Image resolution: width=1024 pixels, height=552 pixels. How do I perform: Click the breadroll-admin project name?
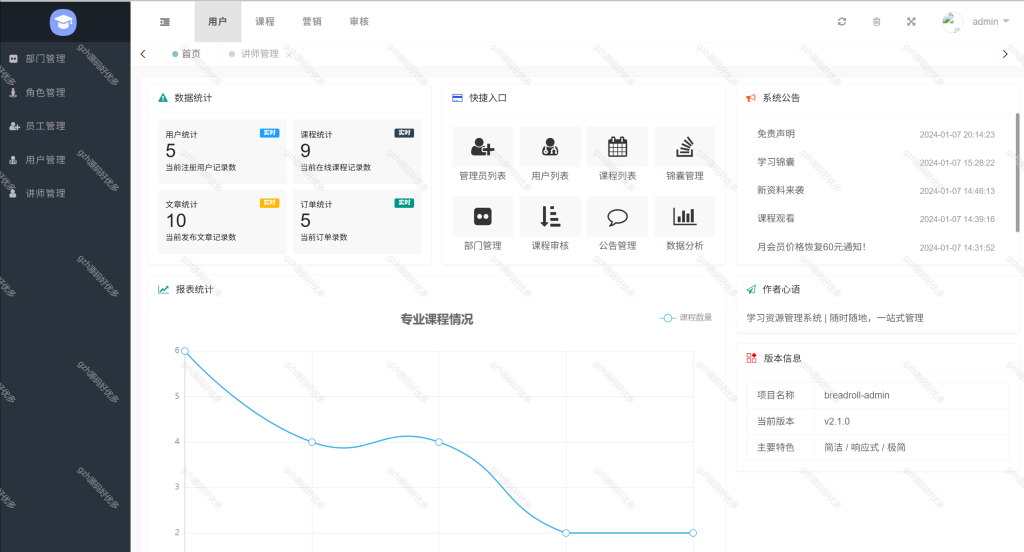pyautogui.click(x=857, y=395)
